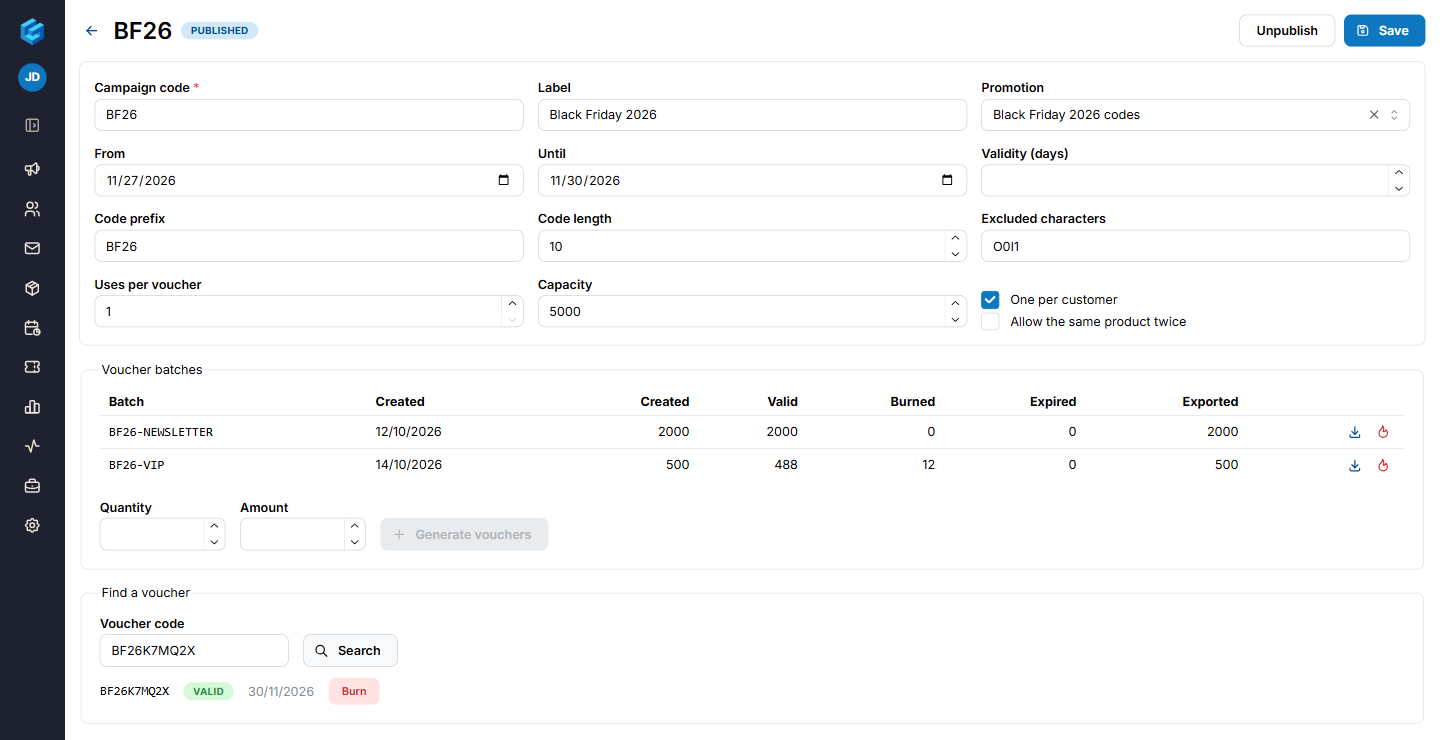Click the Voucher code search input
The height and width of the screenshot is (740, 1440).
194,651
